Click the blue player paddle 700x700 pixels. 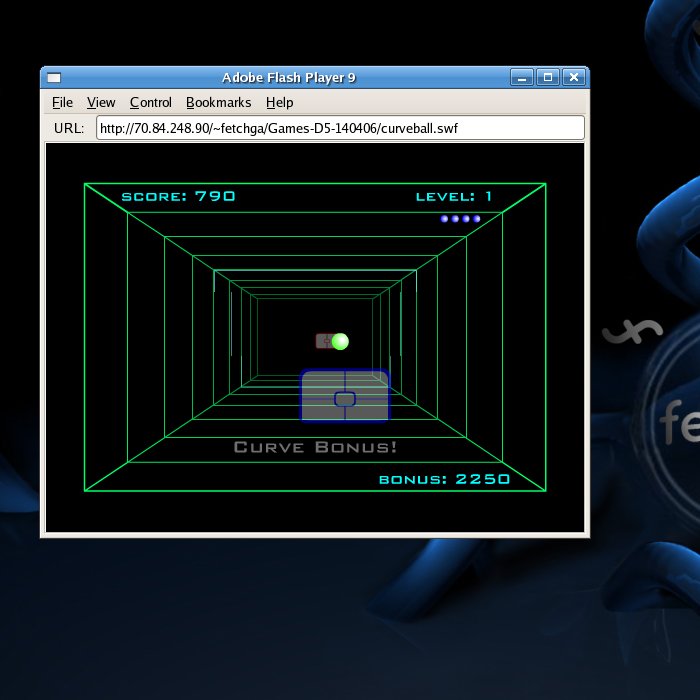pos(345,395)
